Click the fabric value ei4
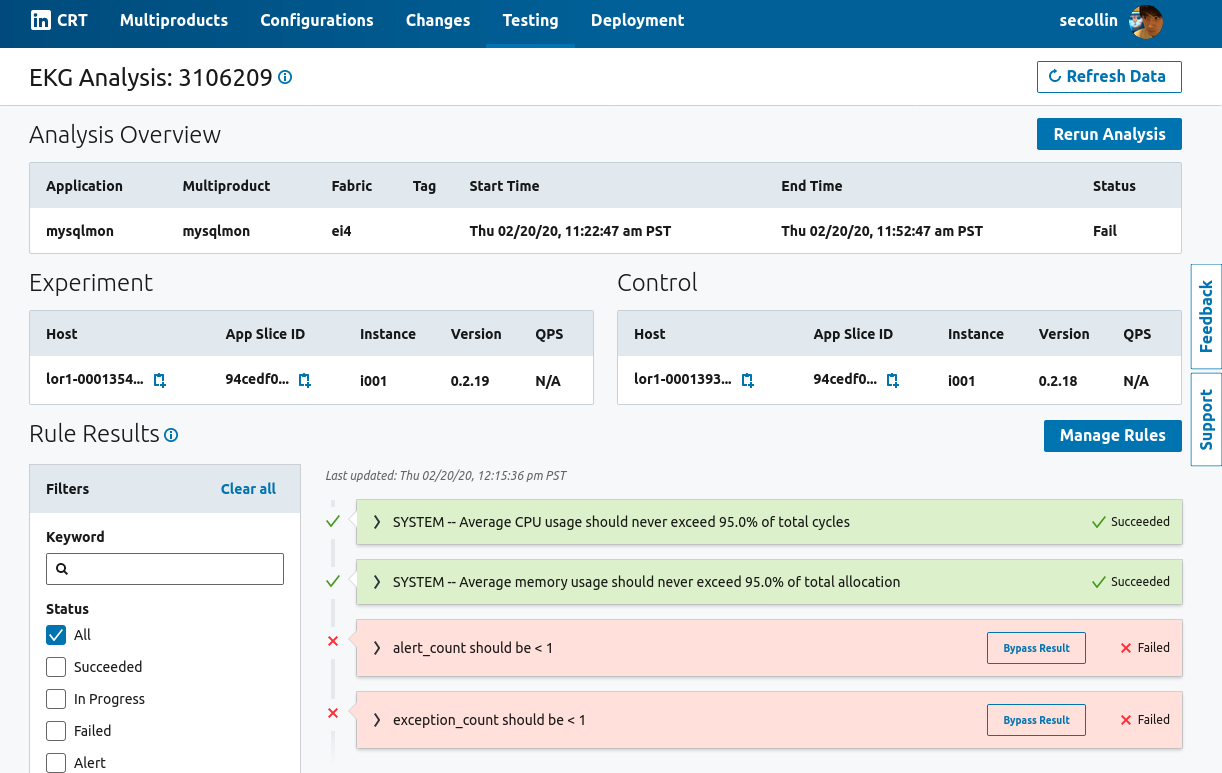The width and height of the screenshot is (1222, 773). pos(341,231)
